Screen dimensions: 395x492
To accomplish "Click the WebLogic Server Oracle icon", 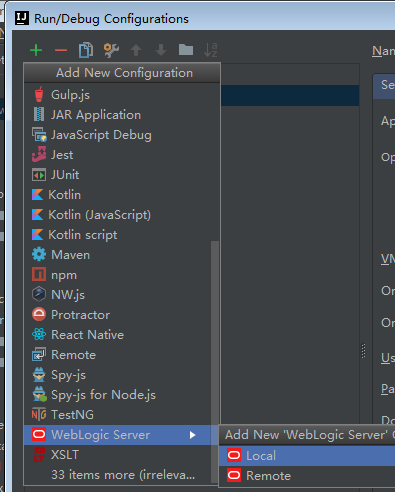I will [x=39, y=434].
